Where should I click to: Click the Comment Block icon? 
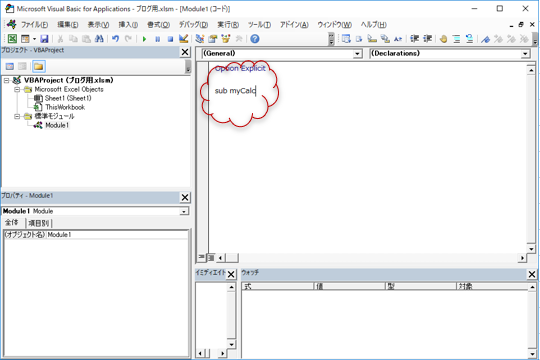coord(457,39)
